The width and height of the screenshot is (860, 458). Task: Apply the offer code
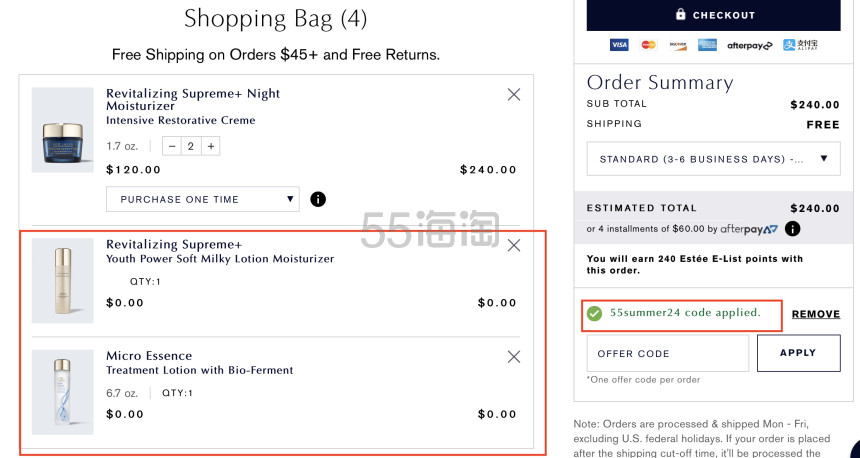[x=798, y=353]
